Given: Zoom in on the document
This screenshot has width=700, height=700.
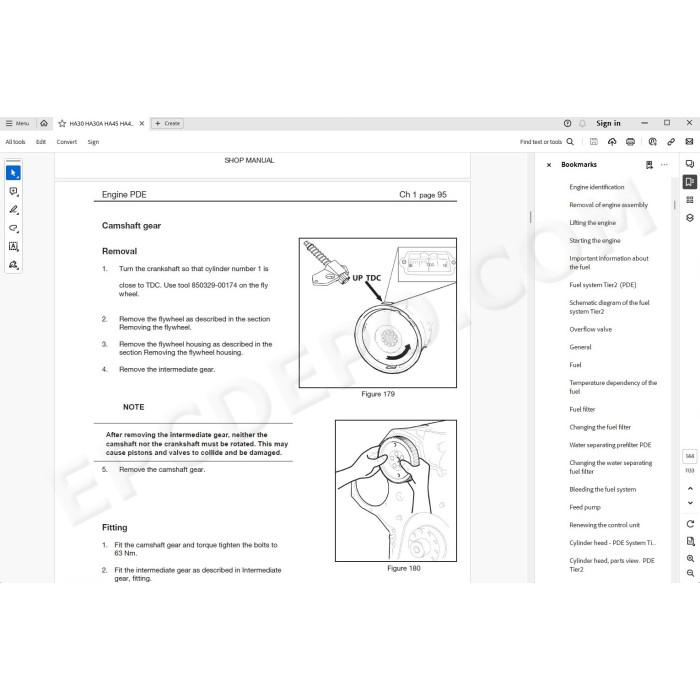Looking at the screenshot, I should 690,558.
